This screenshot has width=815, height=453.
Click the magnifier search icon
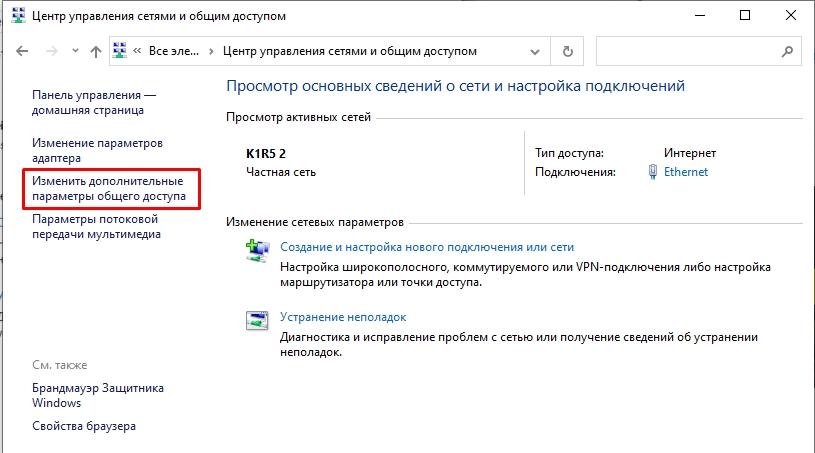787,51
